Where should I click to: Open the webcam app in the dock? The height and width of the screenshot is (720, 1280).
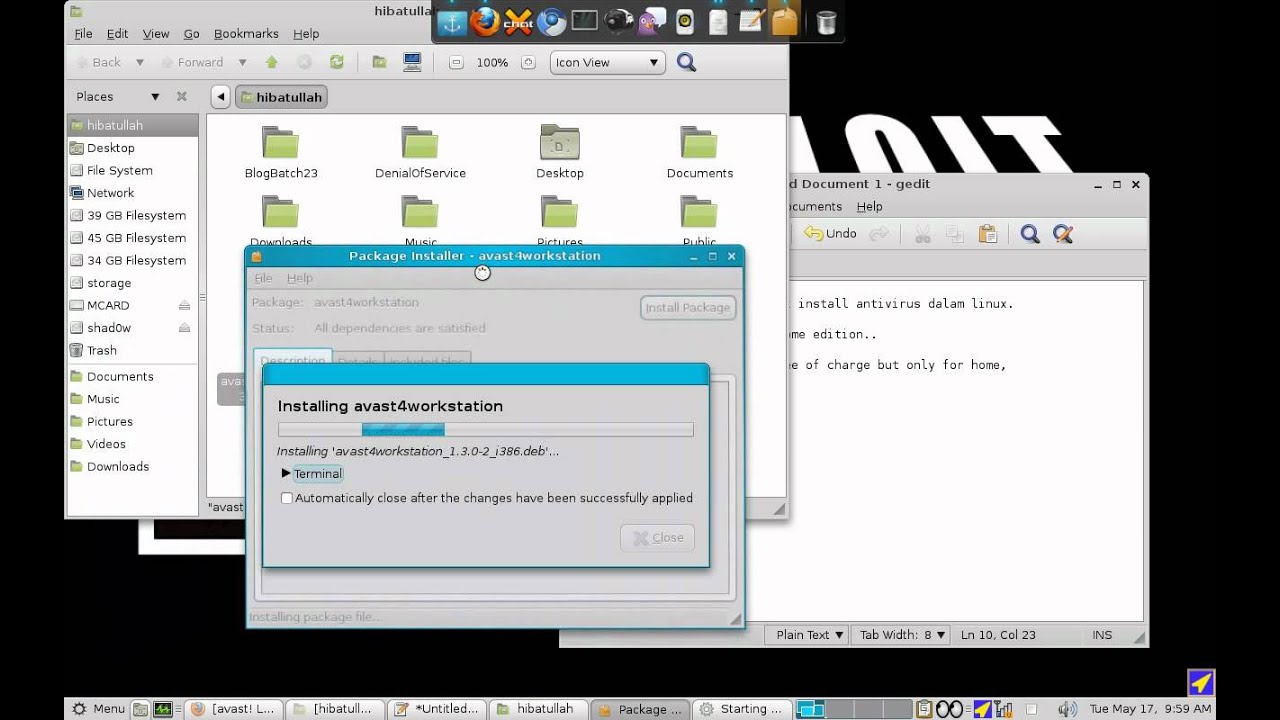[x=618, y=21]
